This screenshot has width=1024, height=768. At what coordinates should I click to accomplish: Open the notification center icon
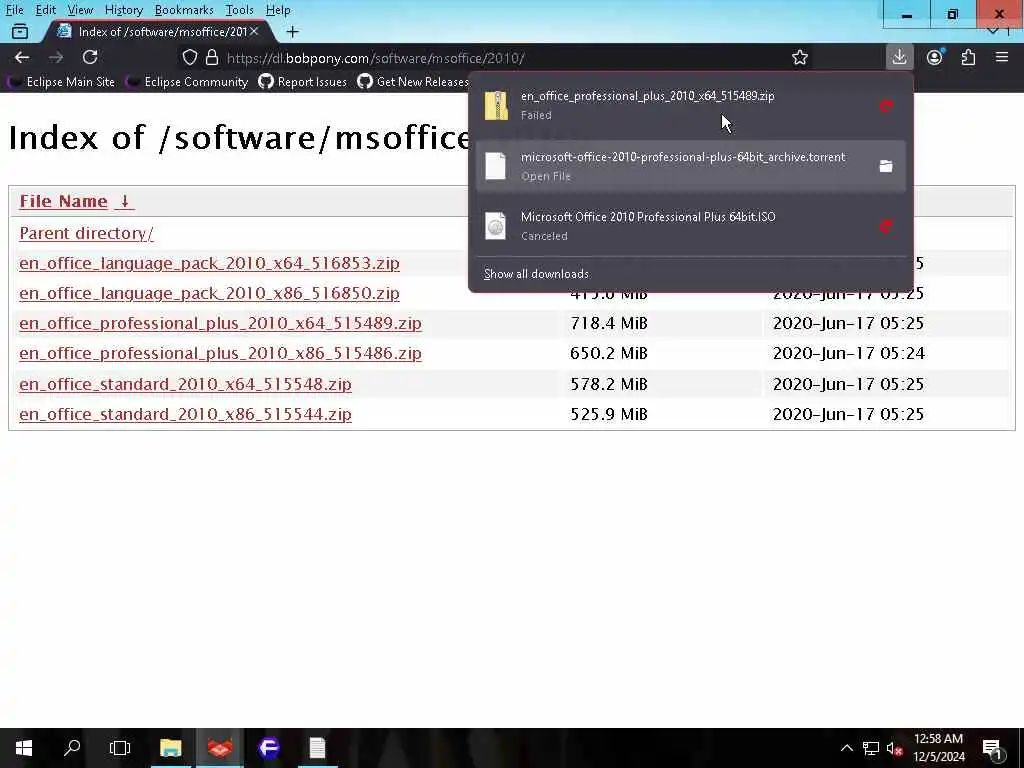[x=993, y=749]
